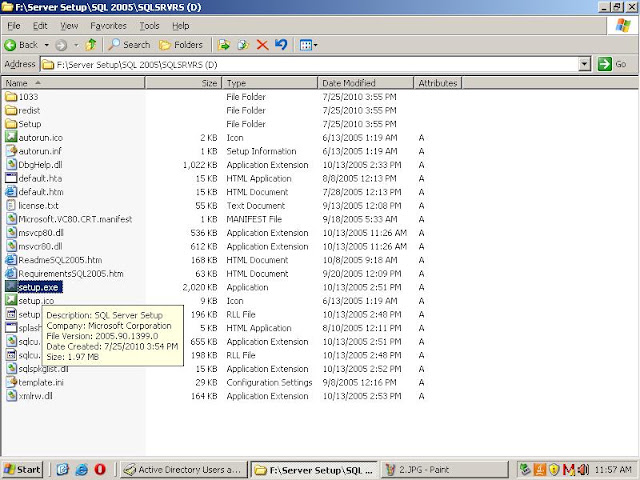The image size is (640, 480).
Task: Open the View menu
Action: (x=69, y=26)
